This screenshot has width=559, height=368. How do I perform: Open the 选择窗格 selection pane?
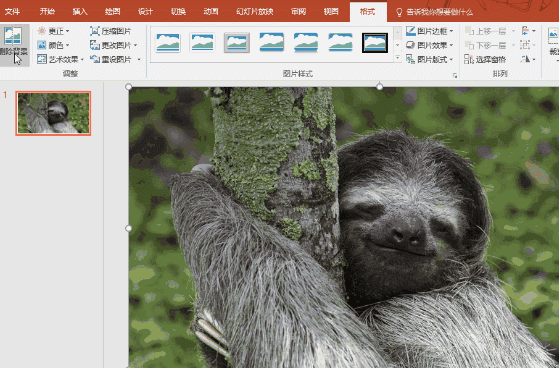pos(485,59)
